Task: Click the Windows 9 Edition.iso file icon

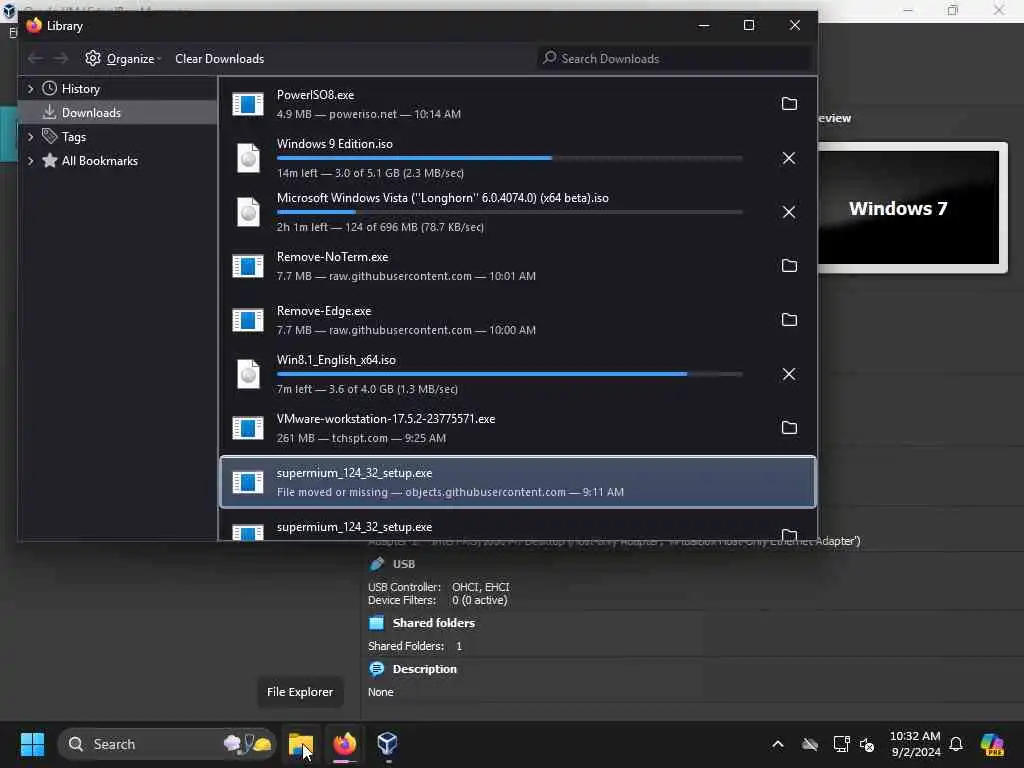Action: [248, 158]
